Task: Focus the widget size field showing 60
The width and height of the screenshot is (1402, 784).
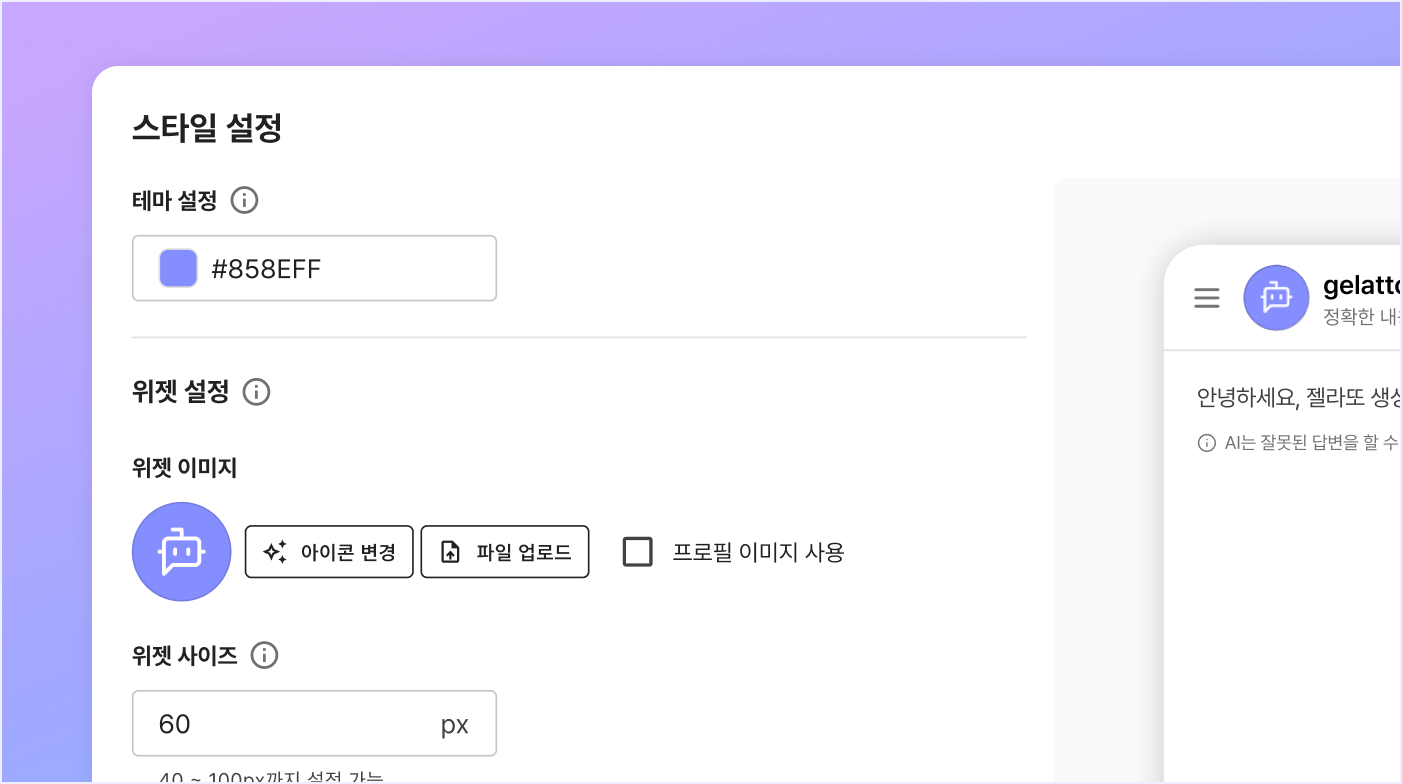Action: pos(290,724)
